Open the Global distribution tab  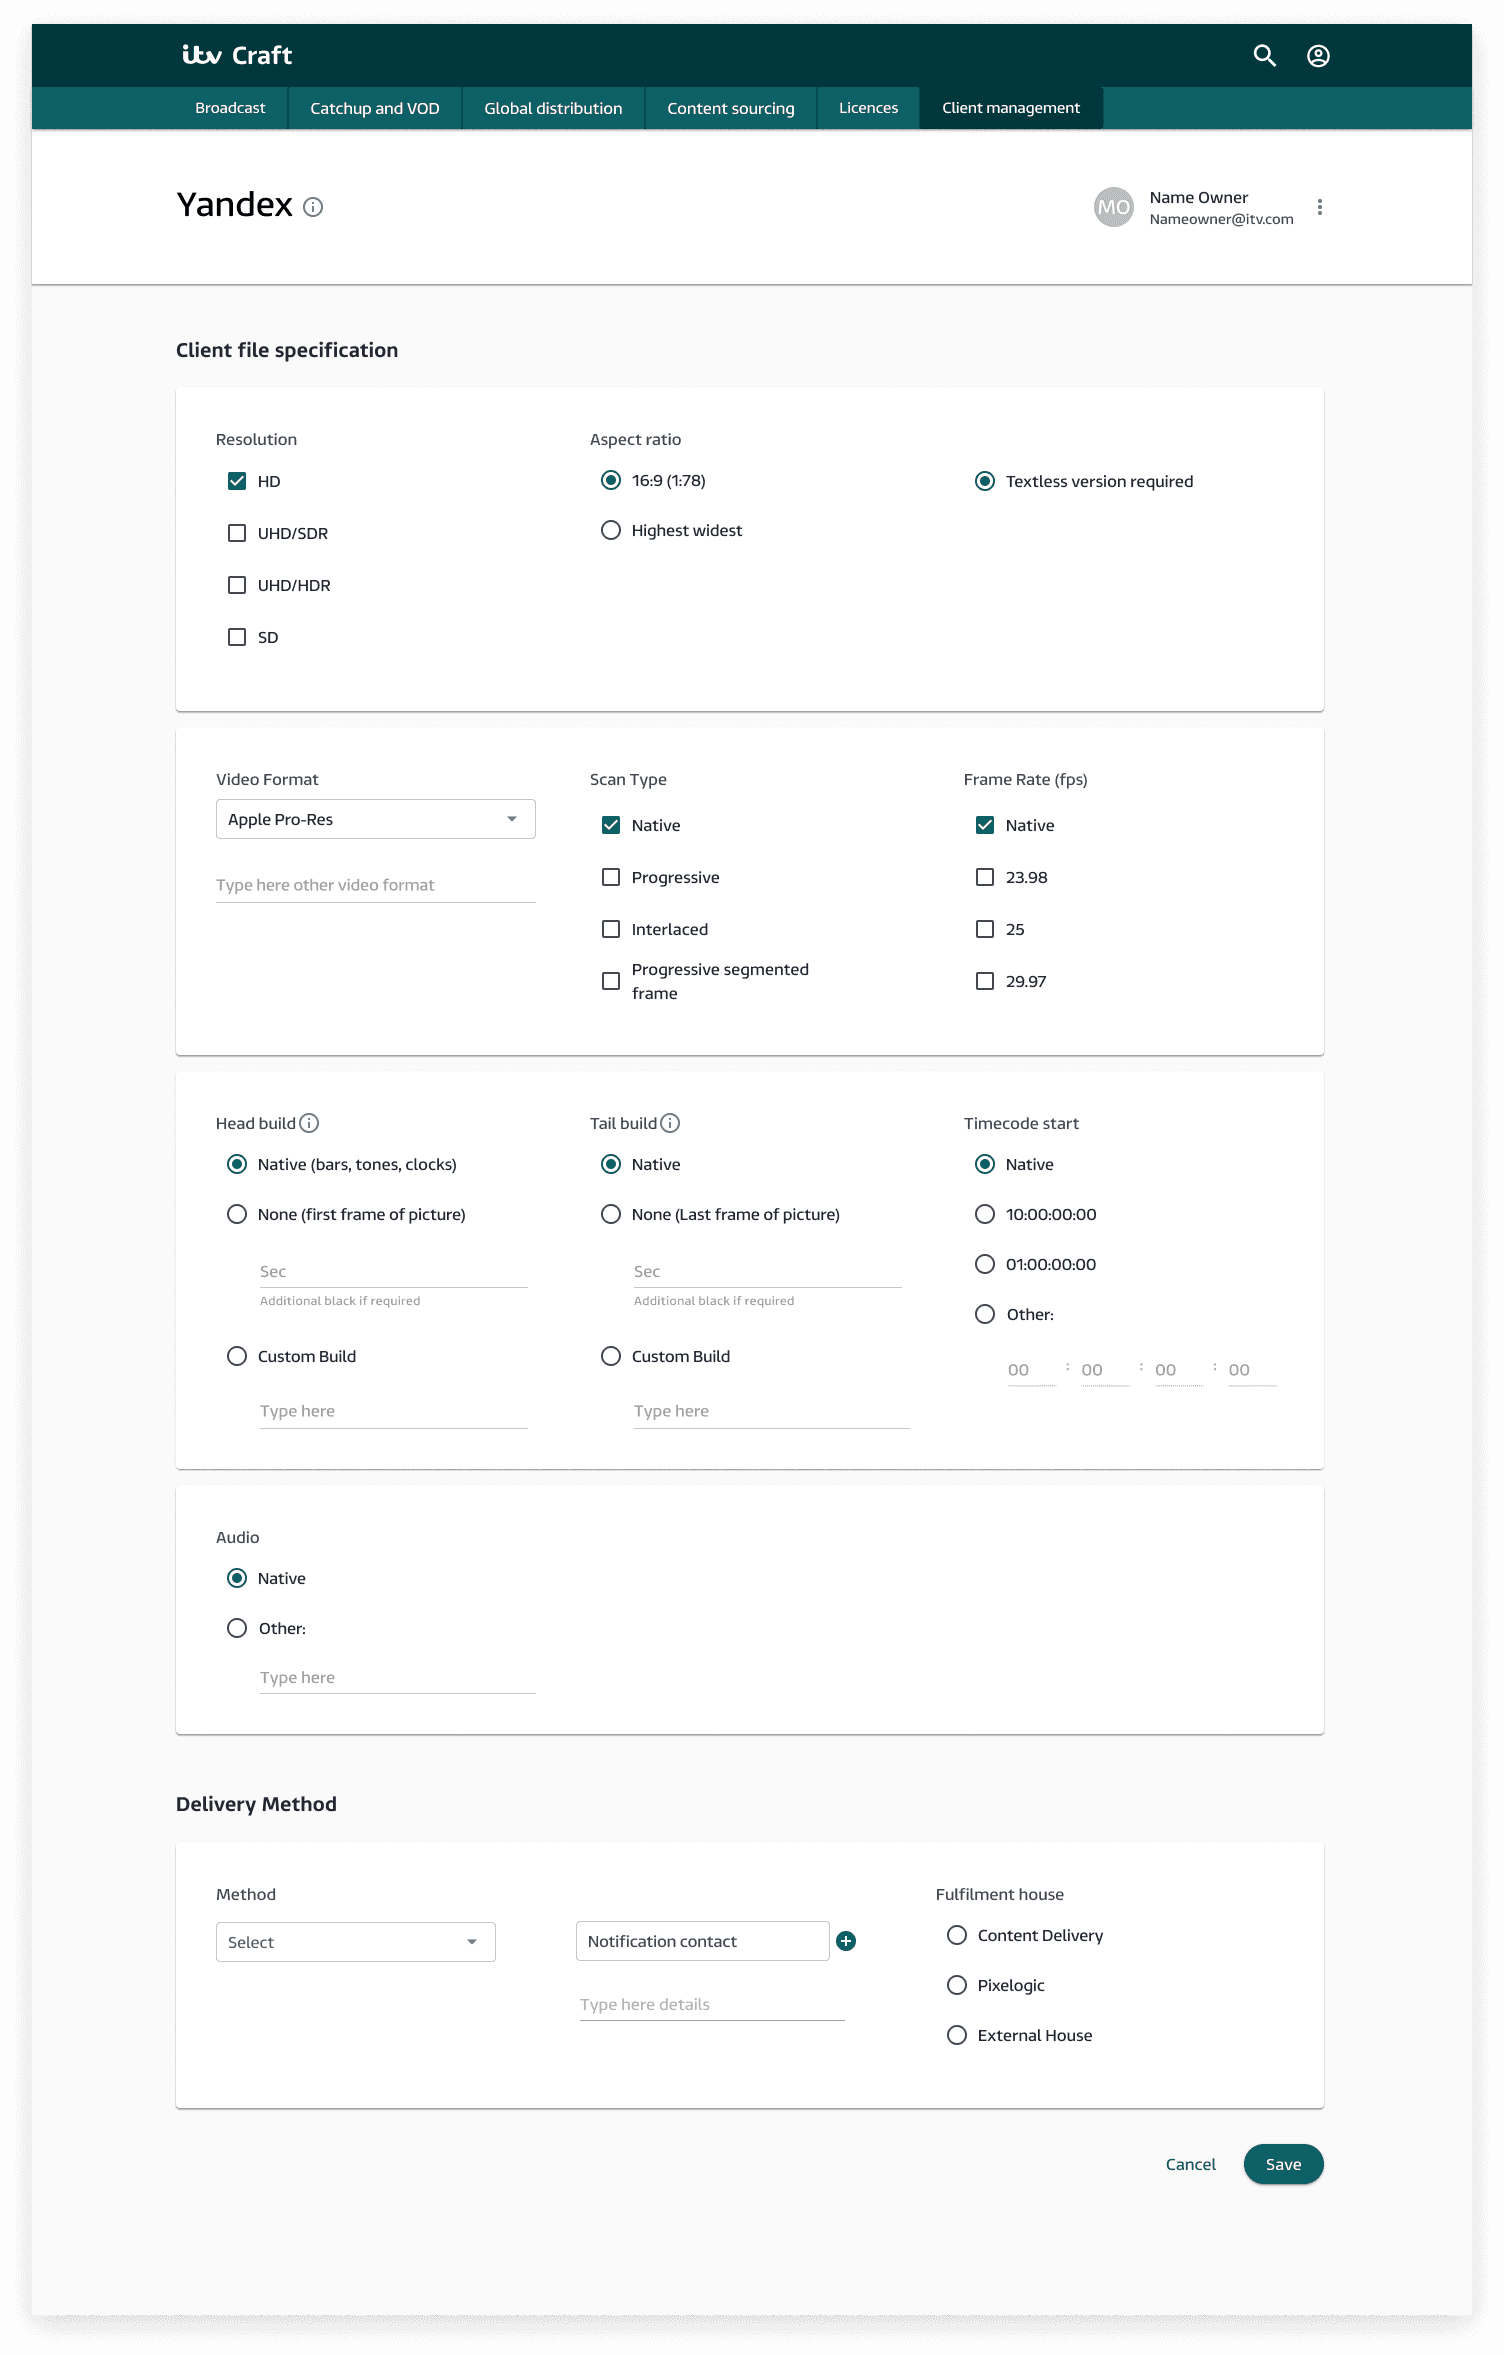pos(553,108)
